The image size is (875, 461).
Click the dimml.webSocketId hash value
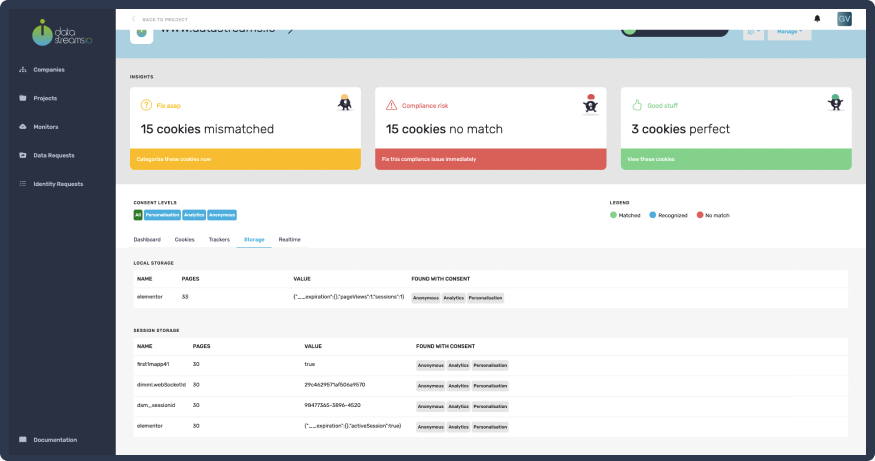coord(335,385)
